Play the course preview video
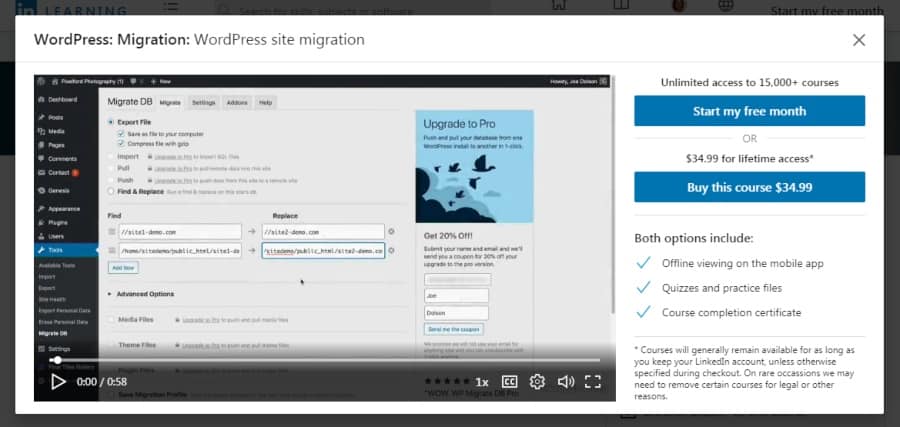900x427 pixels. click(58, 382)
